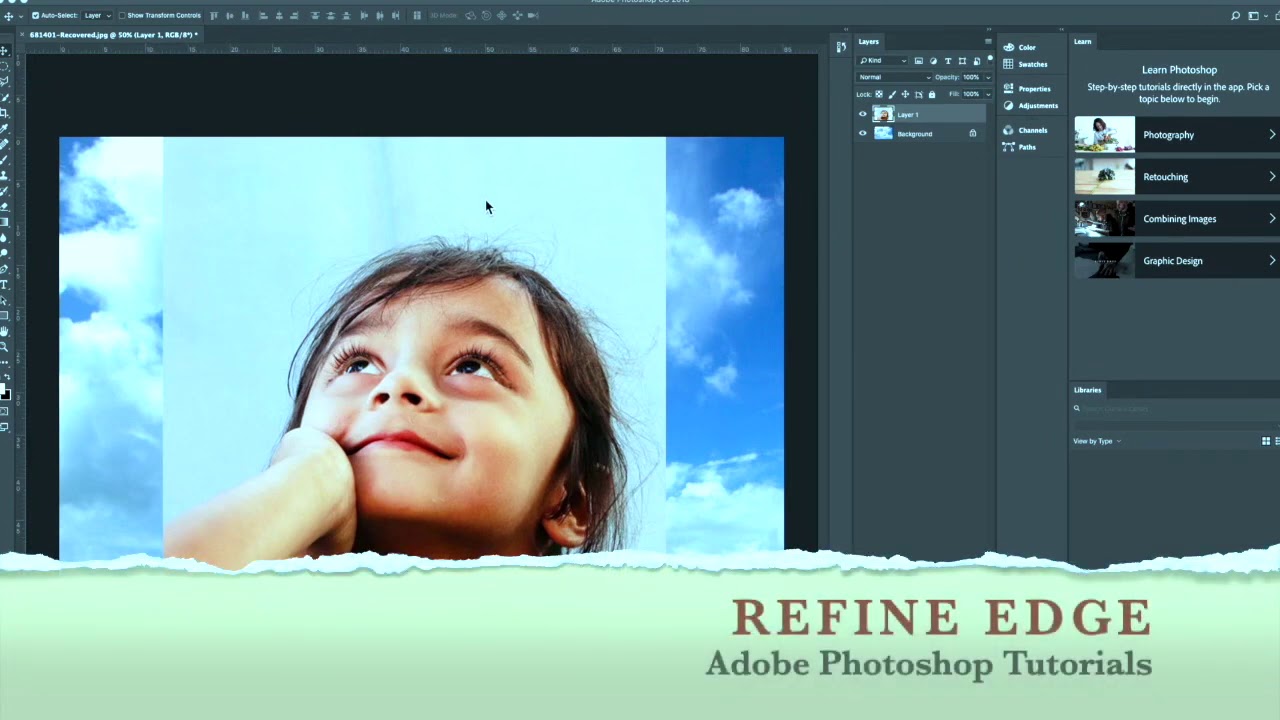Hide the Background layer eye icon
1280x720 pixels.
(x=863, y=133)
